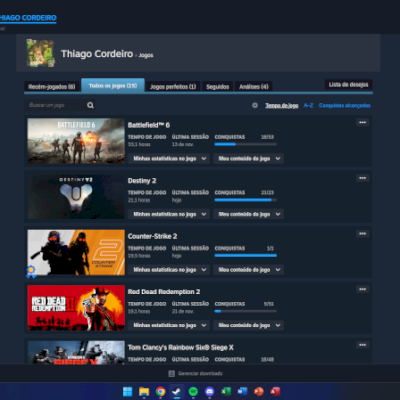Click the search magnifier icon
The width and height of the screenshot is (400, 400).
[90, 105]
